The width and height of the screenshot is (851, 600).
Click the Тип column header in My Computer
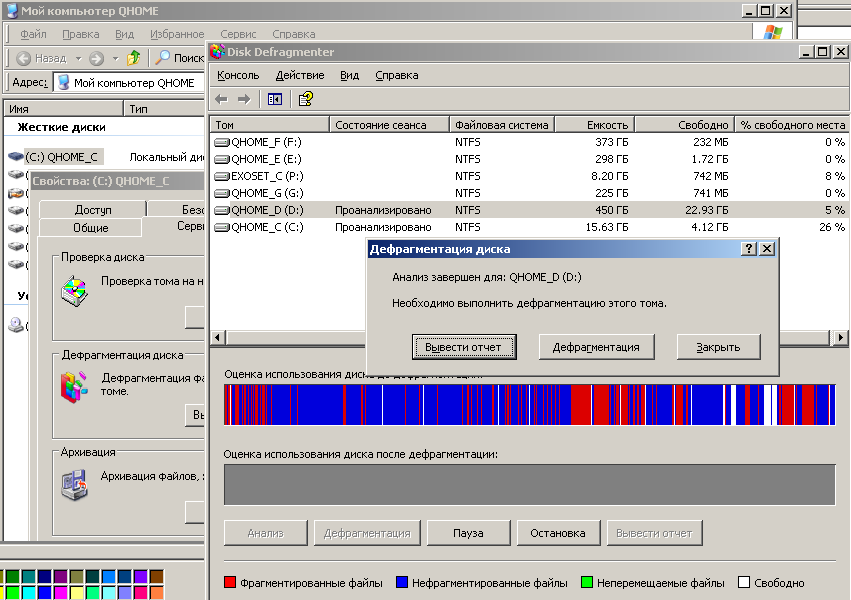(164, 109)
